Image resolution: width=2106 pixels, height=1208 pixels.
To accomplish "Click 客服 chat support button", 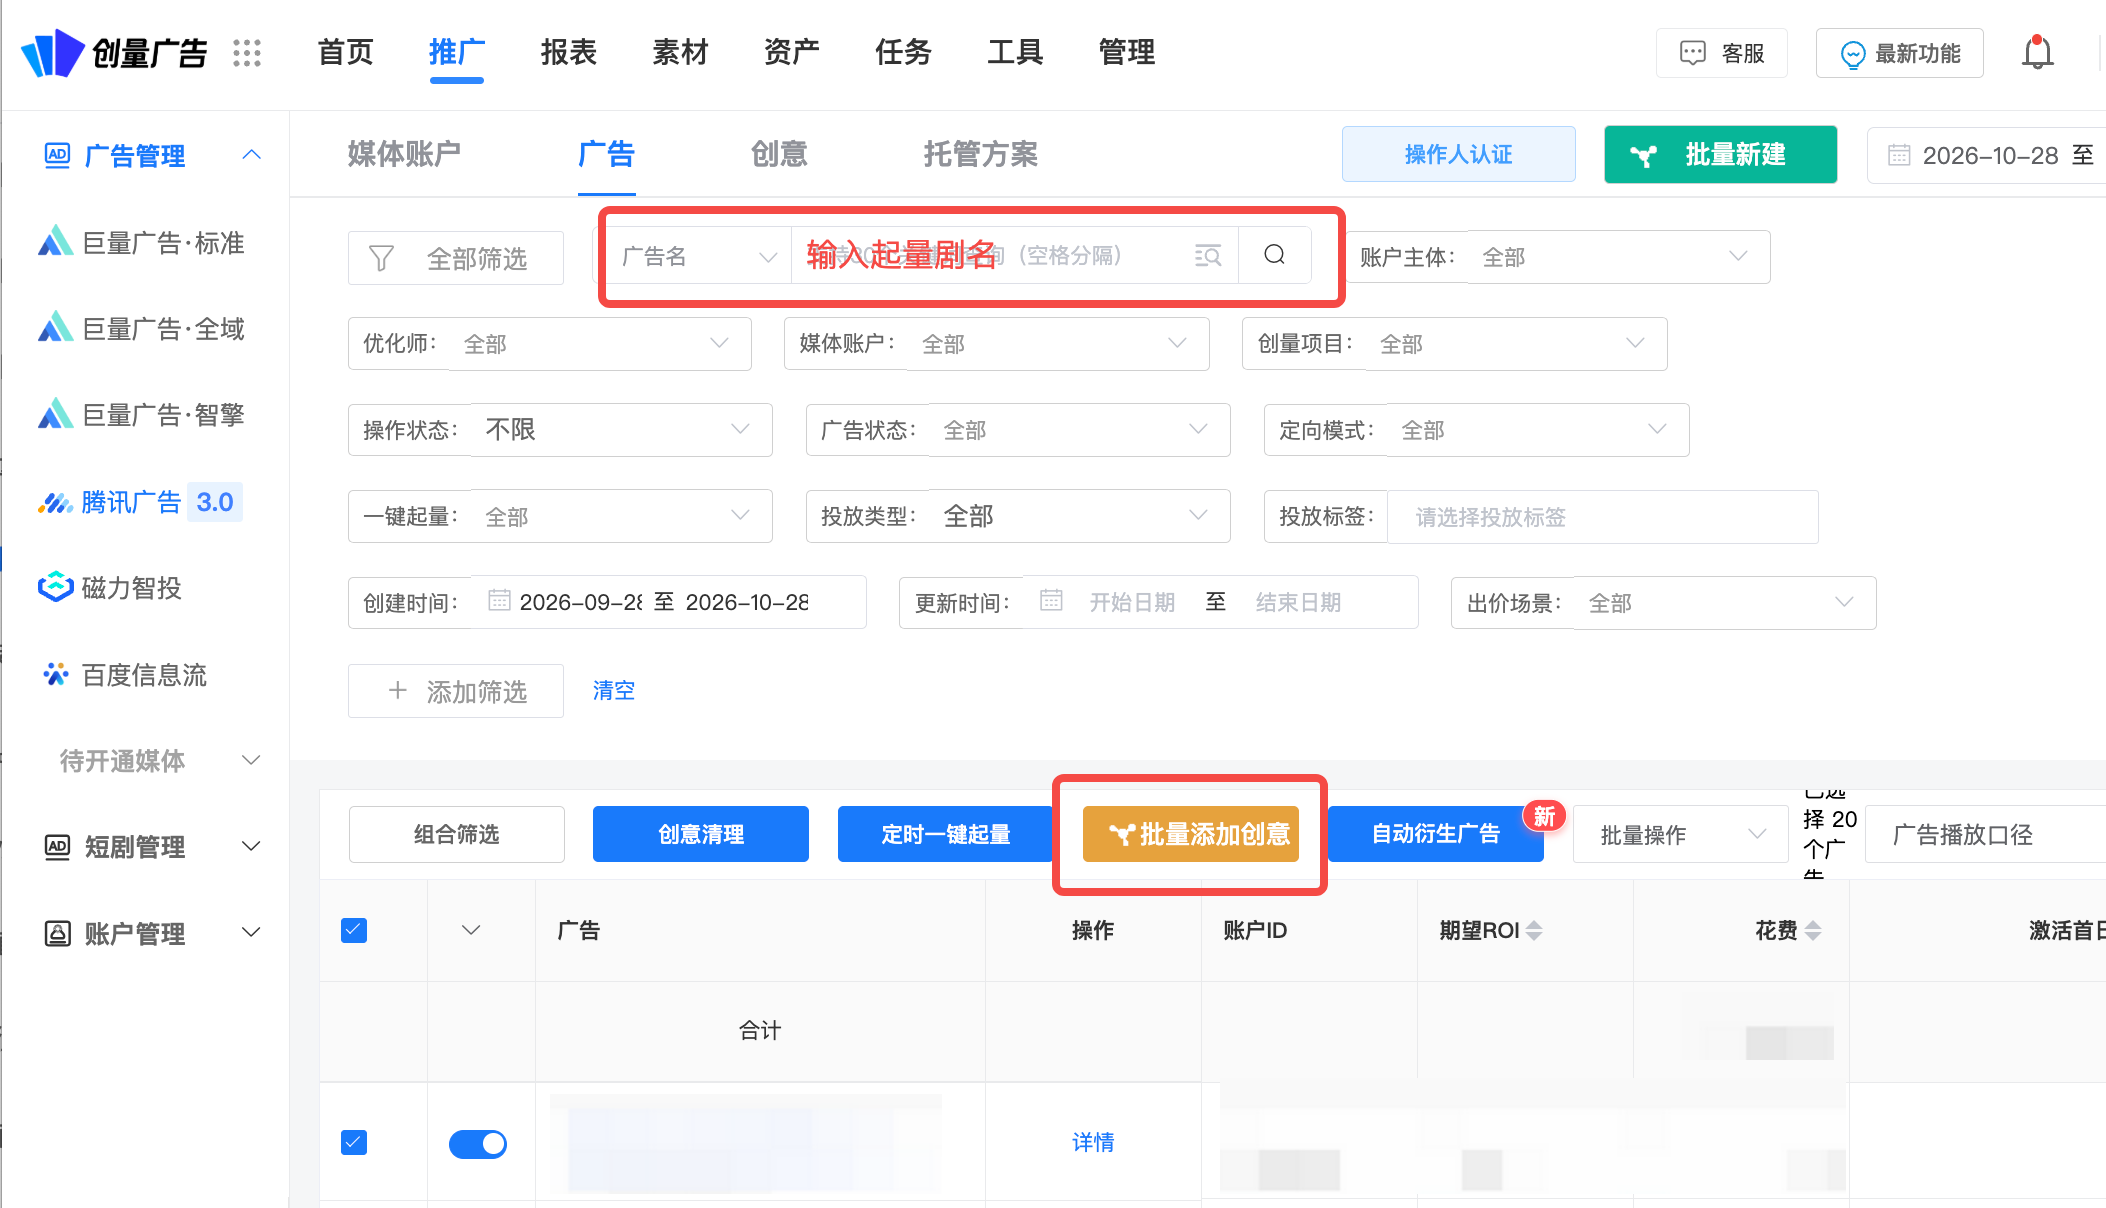I will point(1722,53).
